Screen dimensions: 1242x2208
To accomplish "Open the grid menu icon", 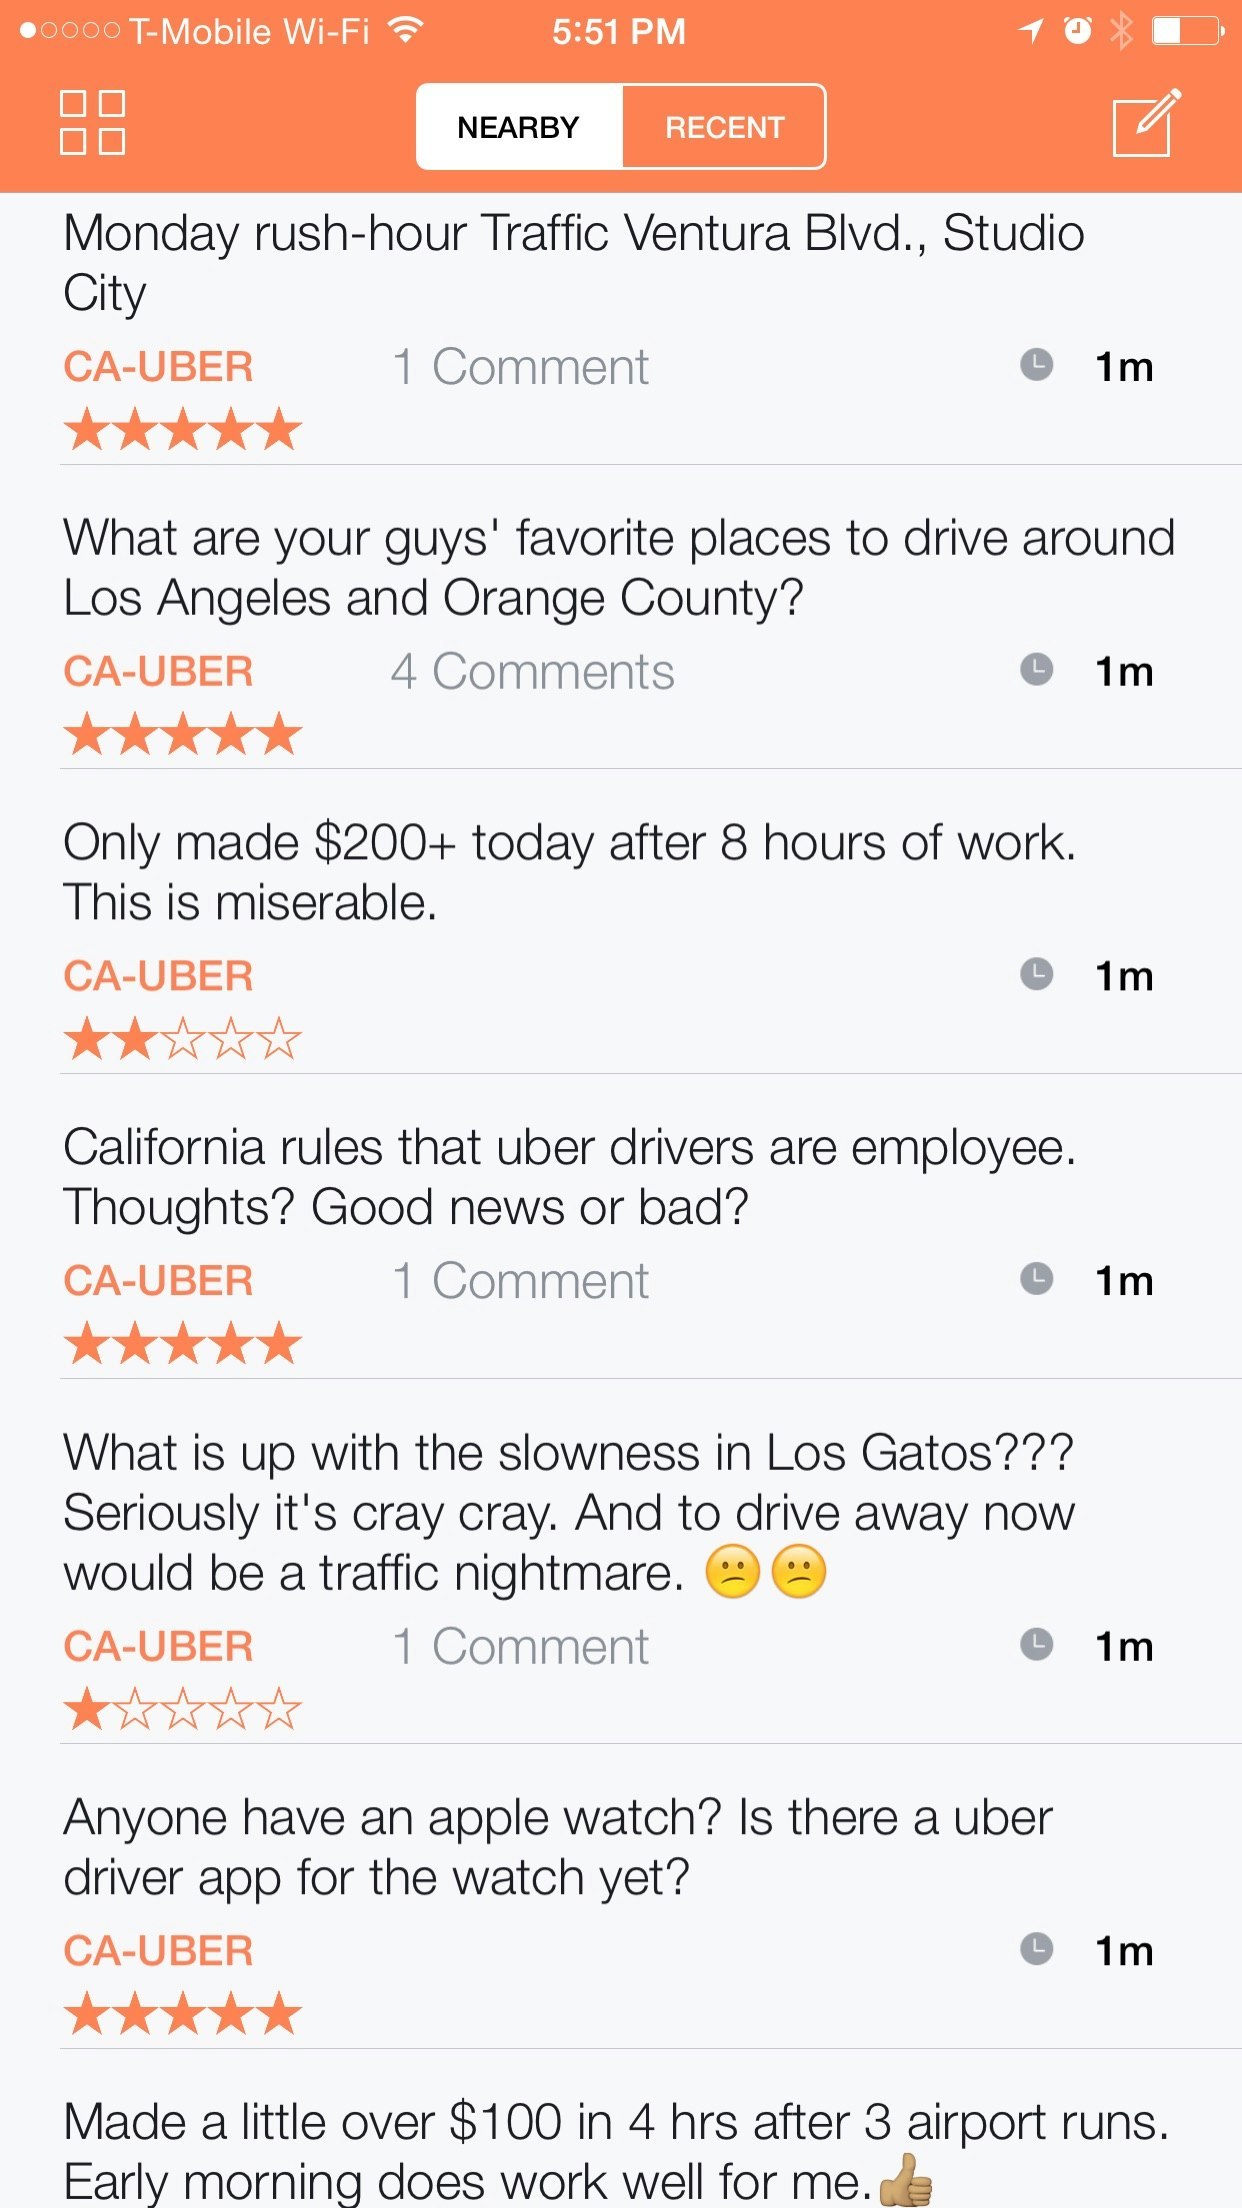I will [92, 123].
